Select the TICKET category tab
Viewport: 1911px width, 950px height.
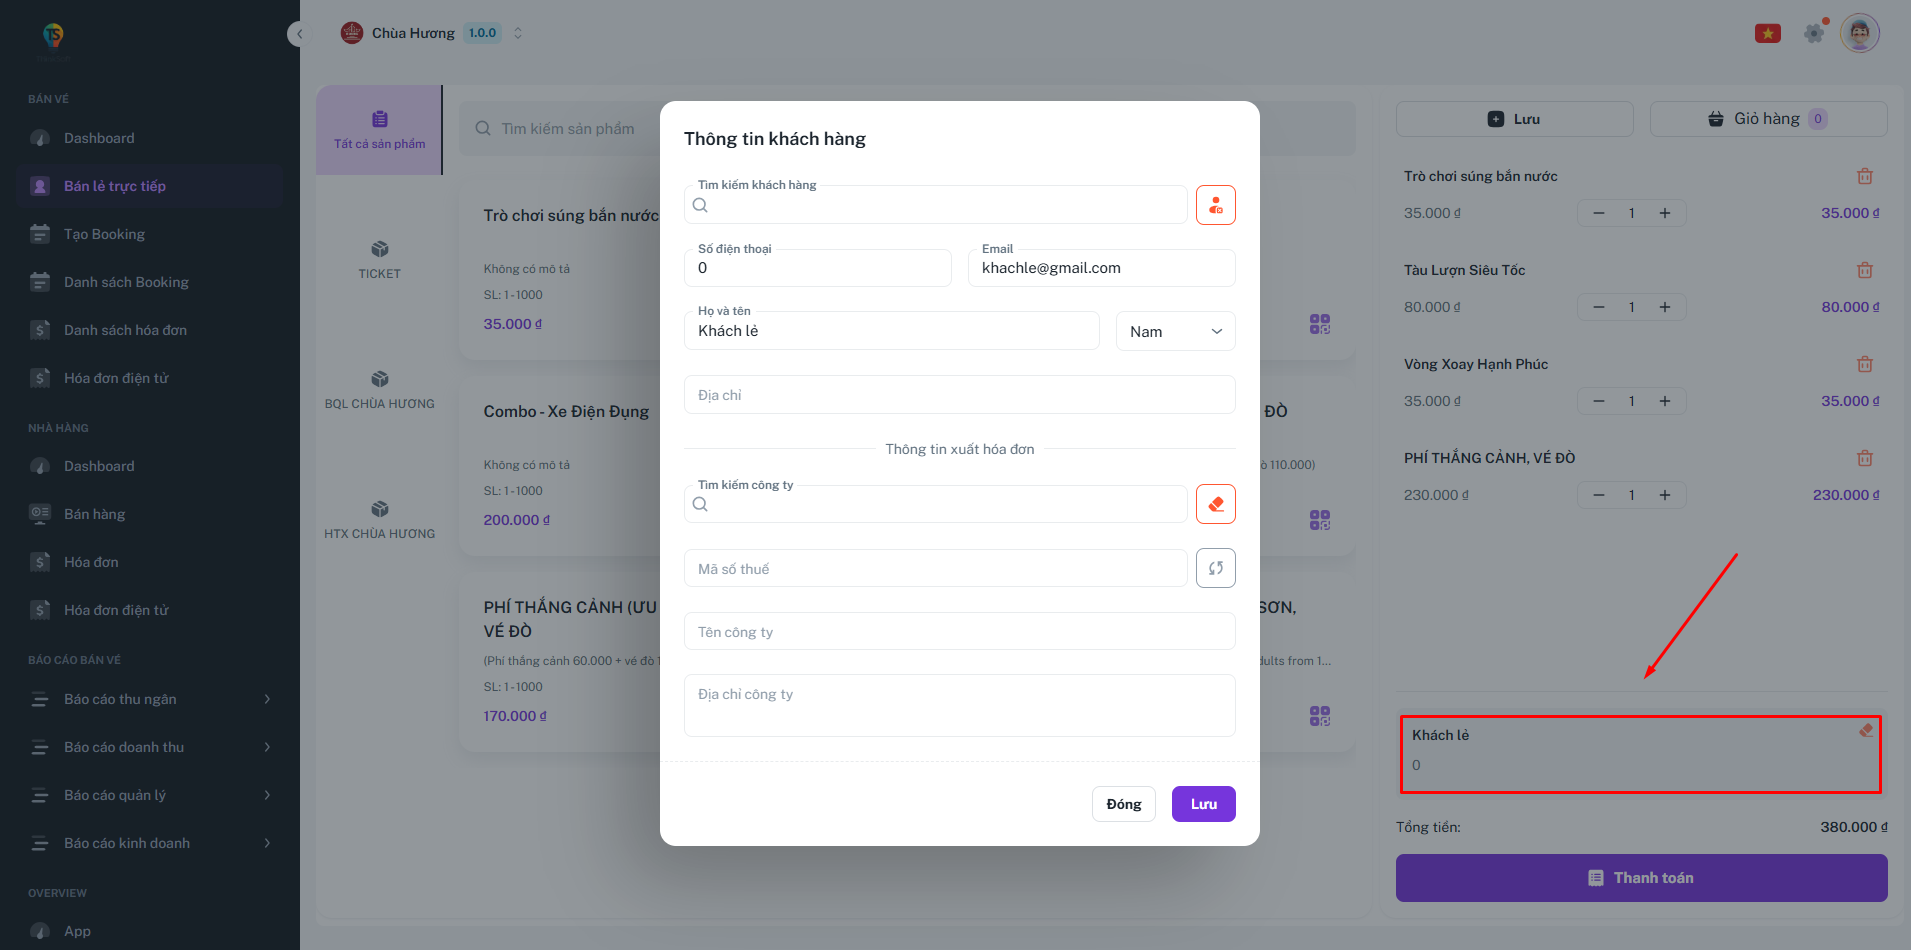(x=379, y=259)
